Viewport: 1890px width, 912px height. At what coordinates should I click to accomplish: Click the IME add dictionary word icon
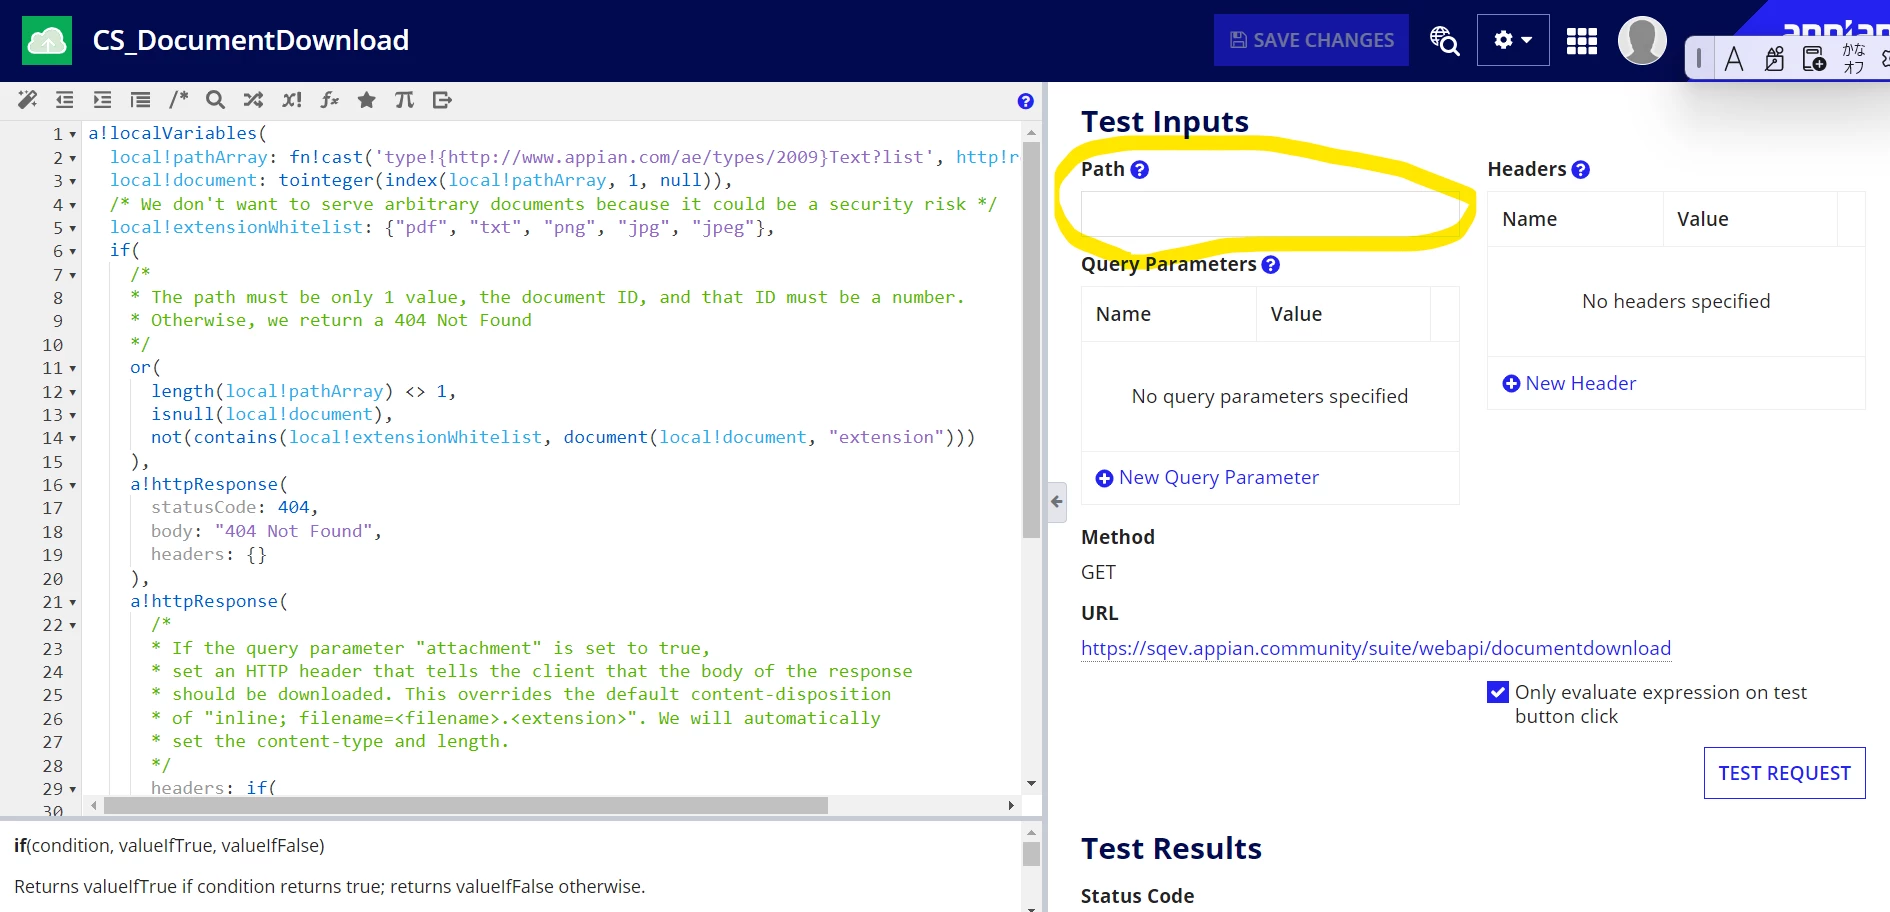[x=1814, y=59]
